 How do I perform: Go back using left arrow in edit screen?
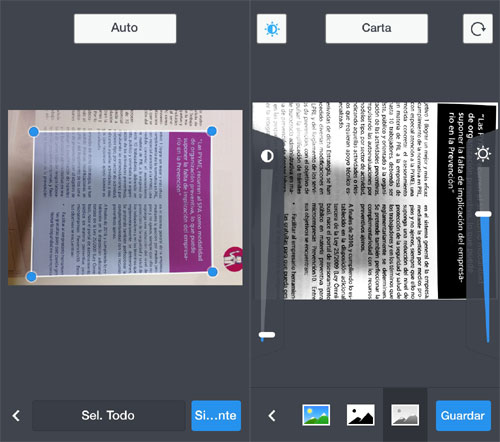(272, 416)
